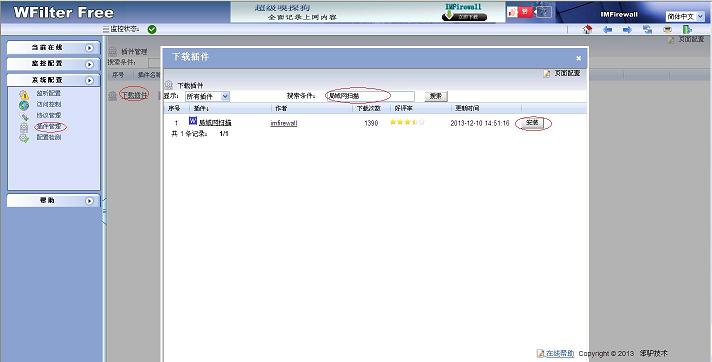Click the star rating of the plugin
This screenshot has width=712, height=362.
point(407,122)
